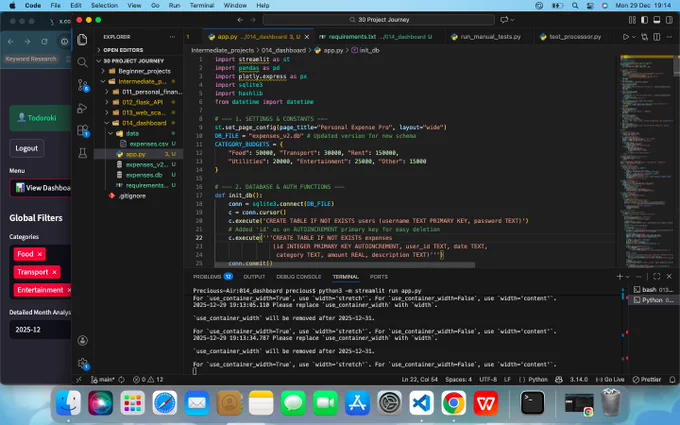
Task: Expand the Open Editors section
Action: [123, 50]
